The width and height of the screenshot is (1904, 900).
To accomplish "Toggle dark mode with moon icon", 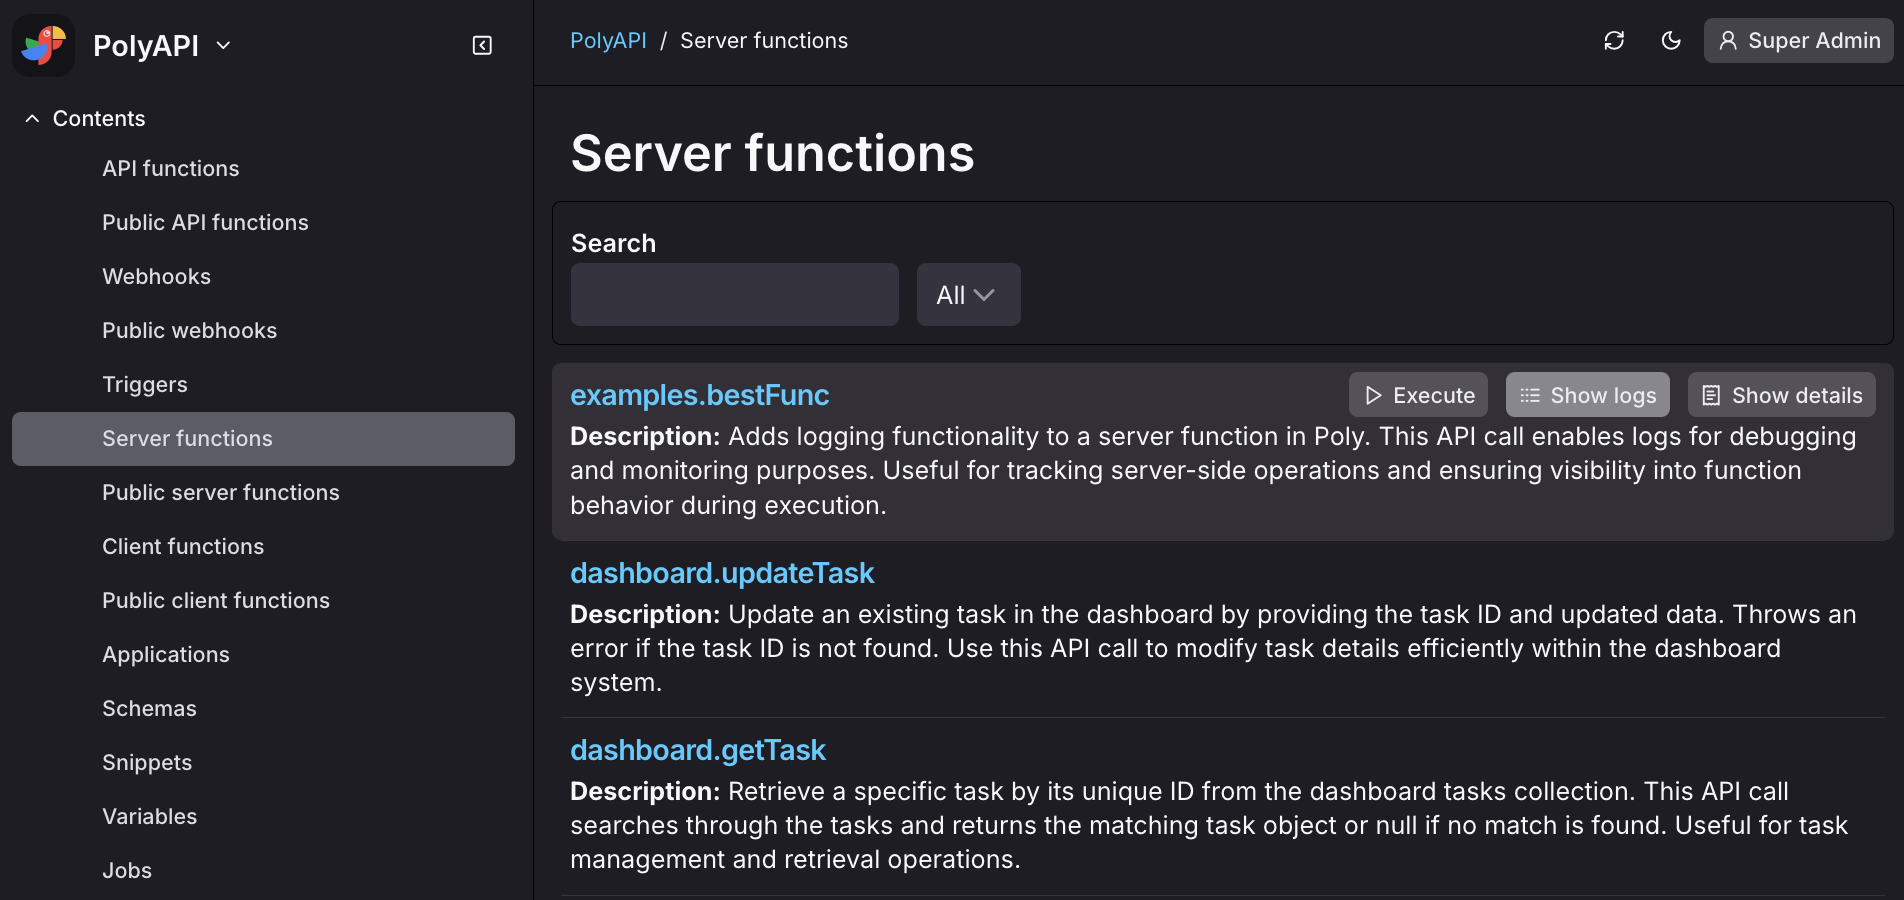I will click(1671, 41).
